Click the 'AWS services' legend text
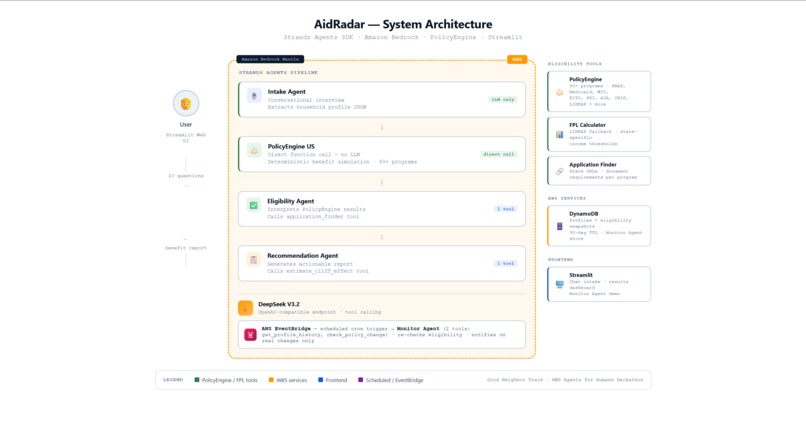This screenshot has width=806, height=440. (291, 380)
